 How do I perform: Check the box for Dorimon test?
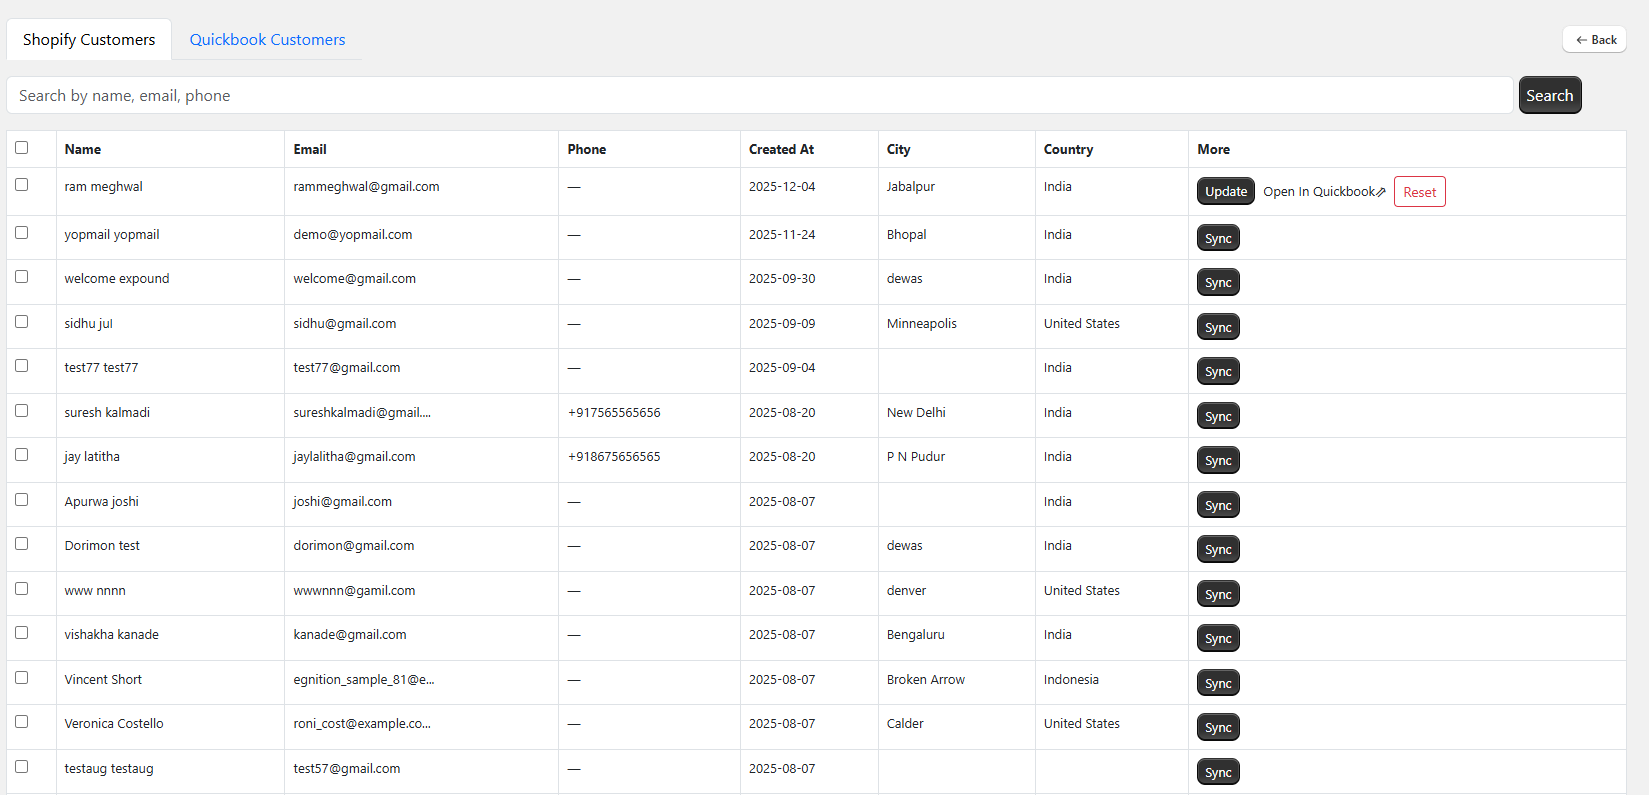22,544
